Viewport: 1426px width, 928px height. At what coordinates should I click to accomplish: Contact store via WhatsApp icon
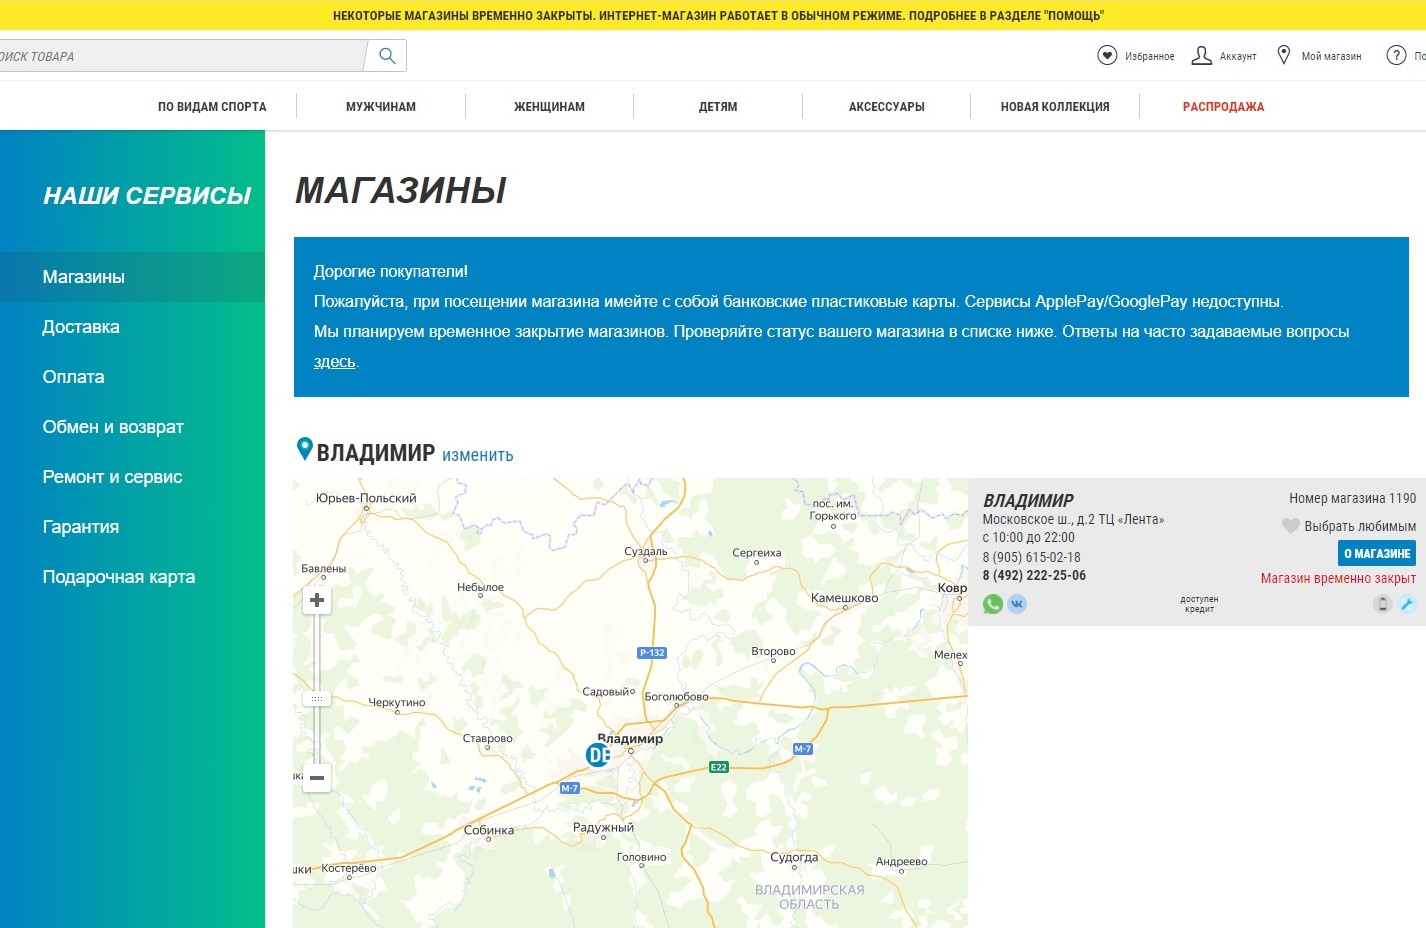coord(992,604)
